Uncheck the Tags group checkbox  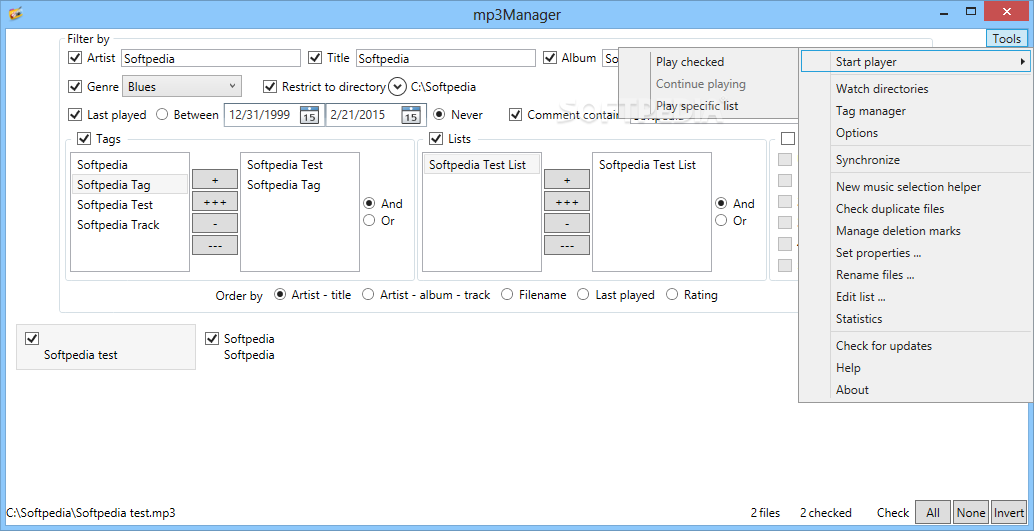84,139
